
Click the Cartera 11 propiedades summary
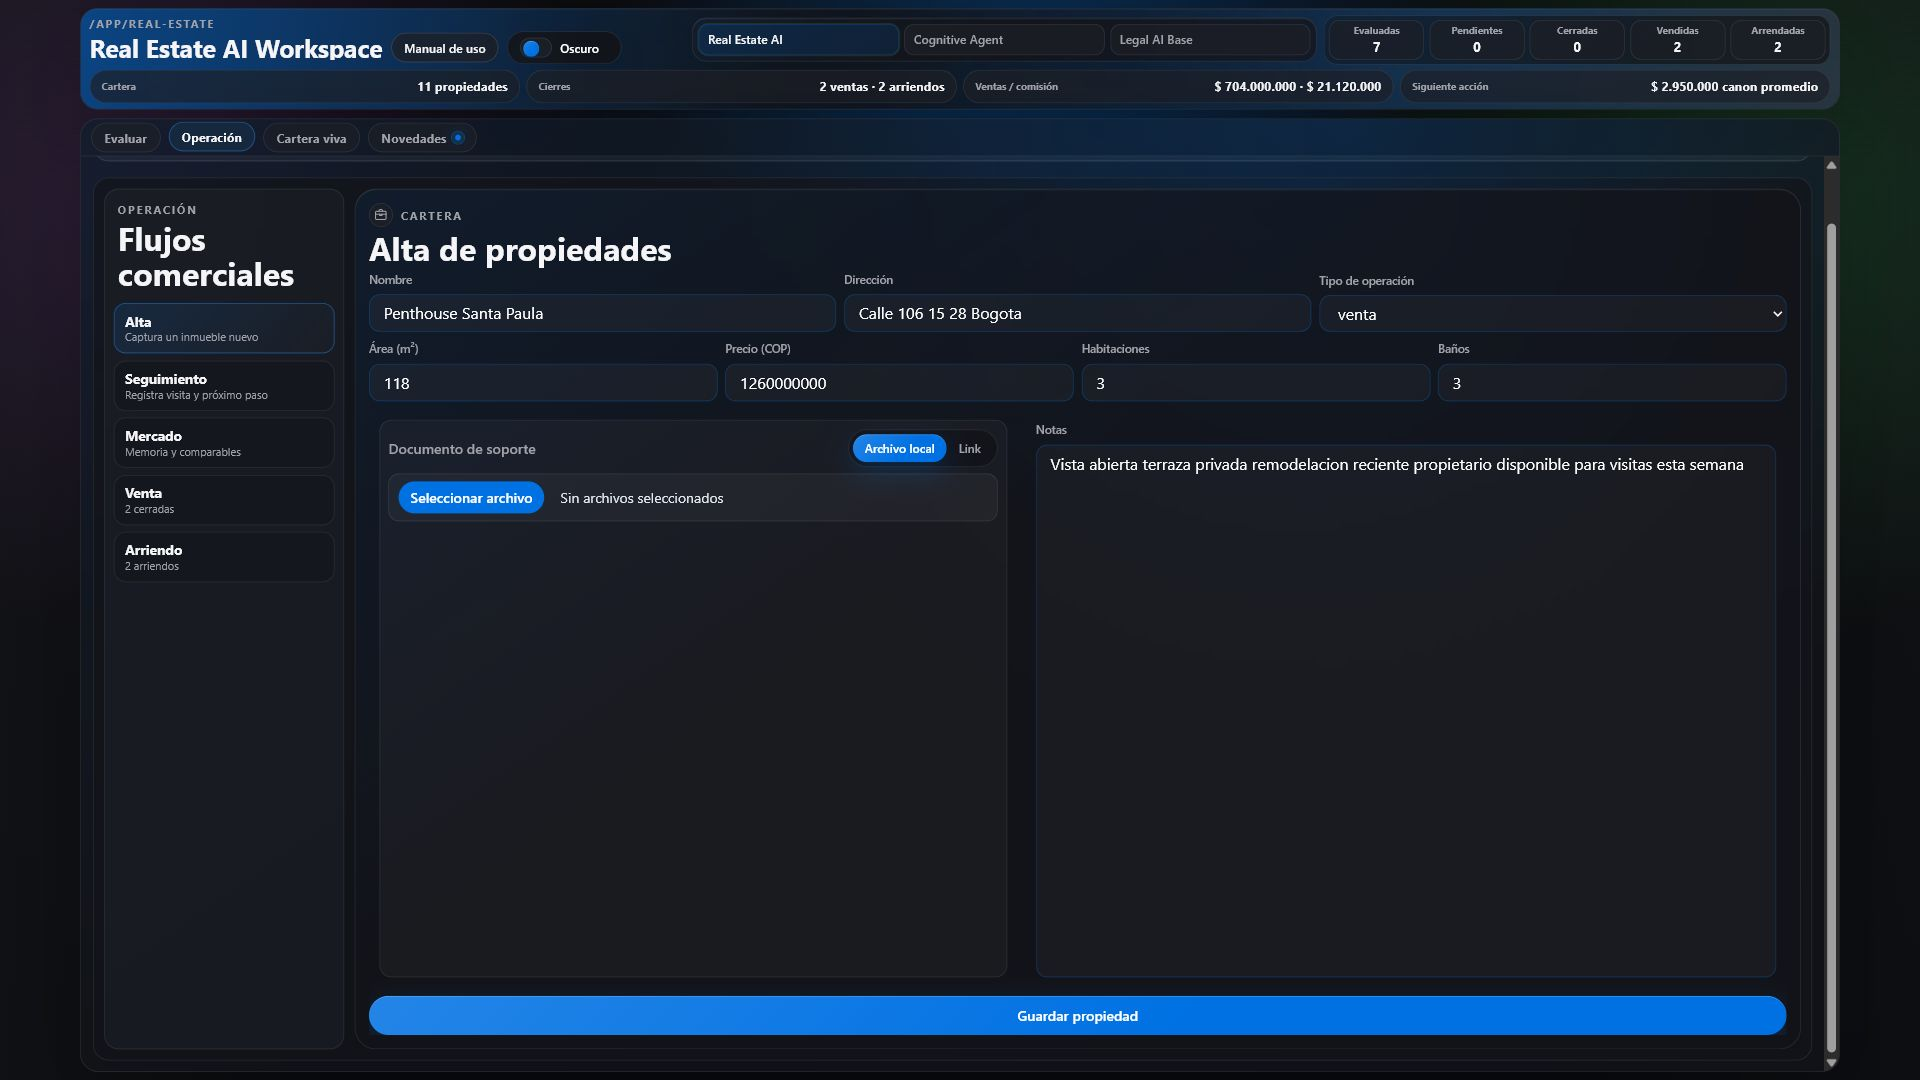pos(304,87)
